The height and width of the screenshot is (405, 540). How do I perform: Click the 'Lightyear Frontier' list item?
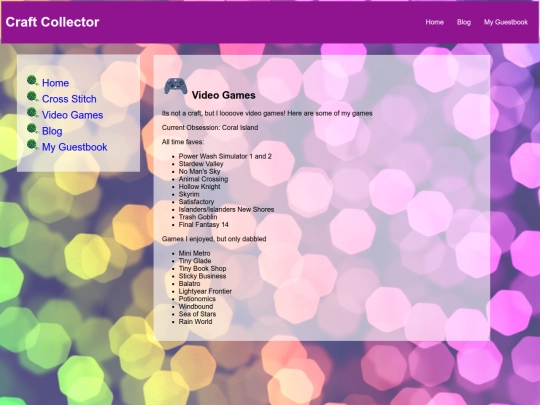point(205,291)
